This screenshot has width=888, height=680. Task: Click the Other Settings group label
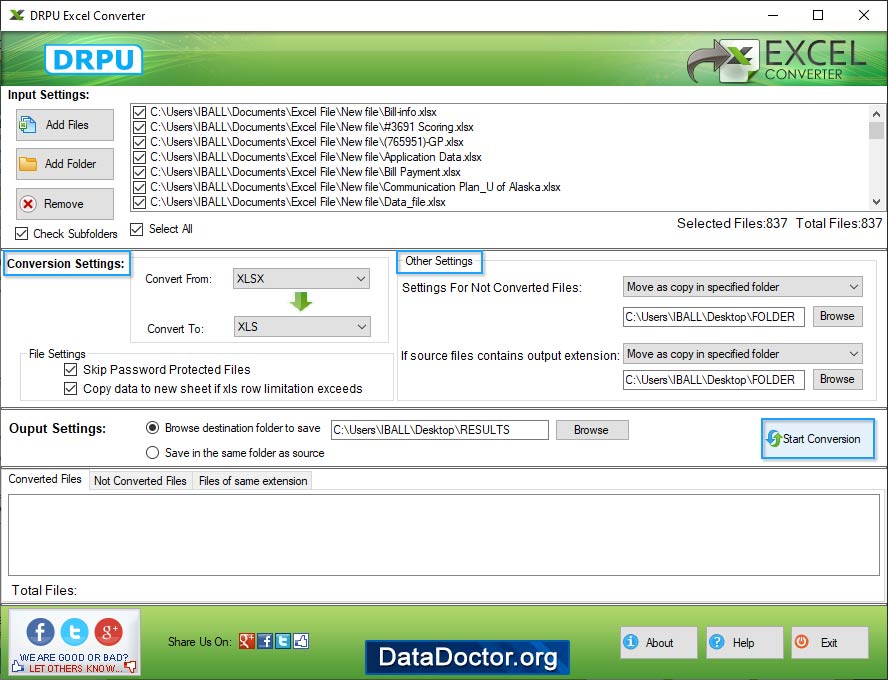(439, 262)
